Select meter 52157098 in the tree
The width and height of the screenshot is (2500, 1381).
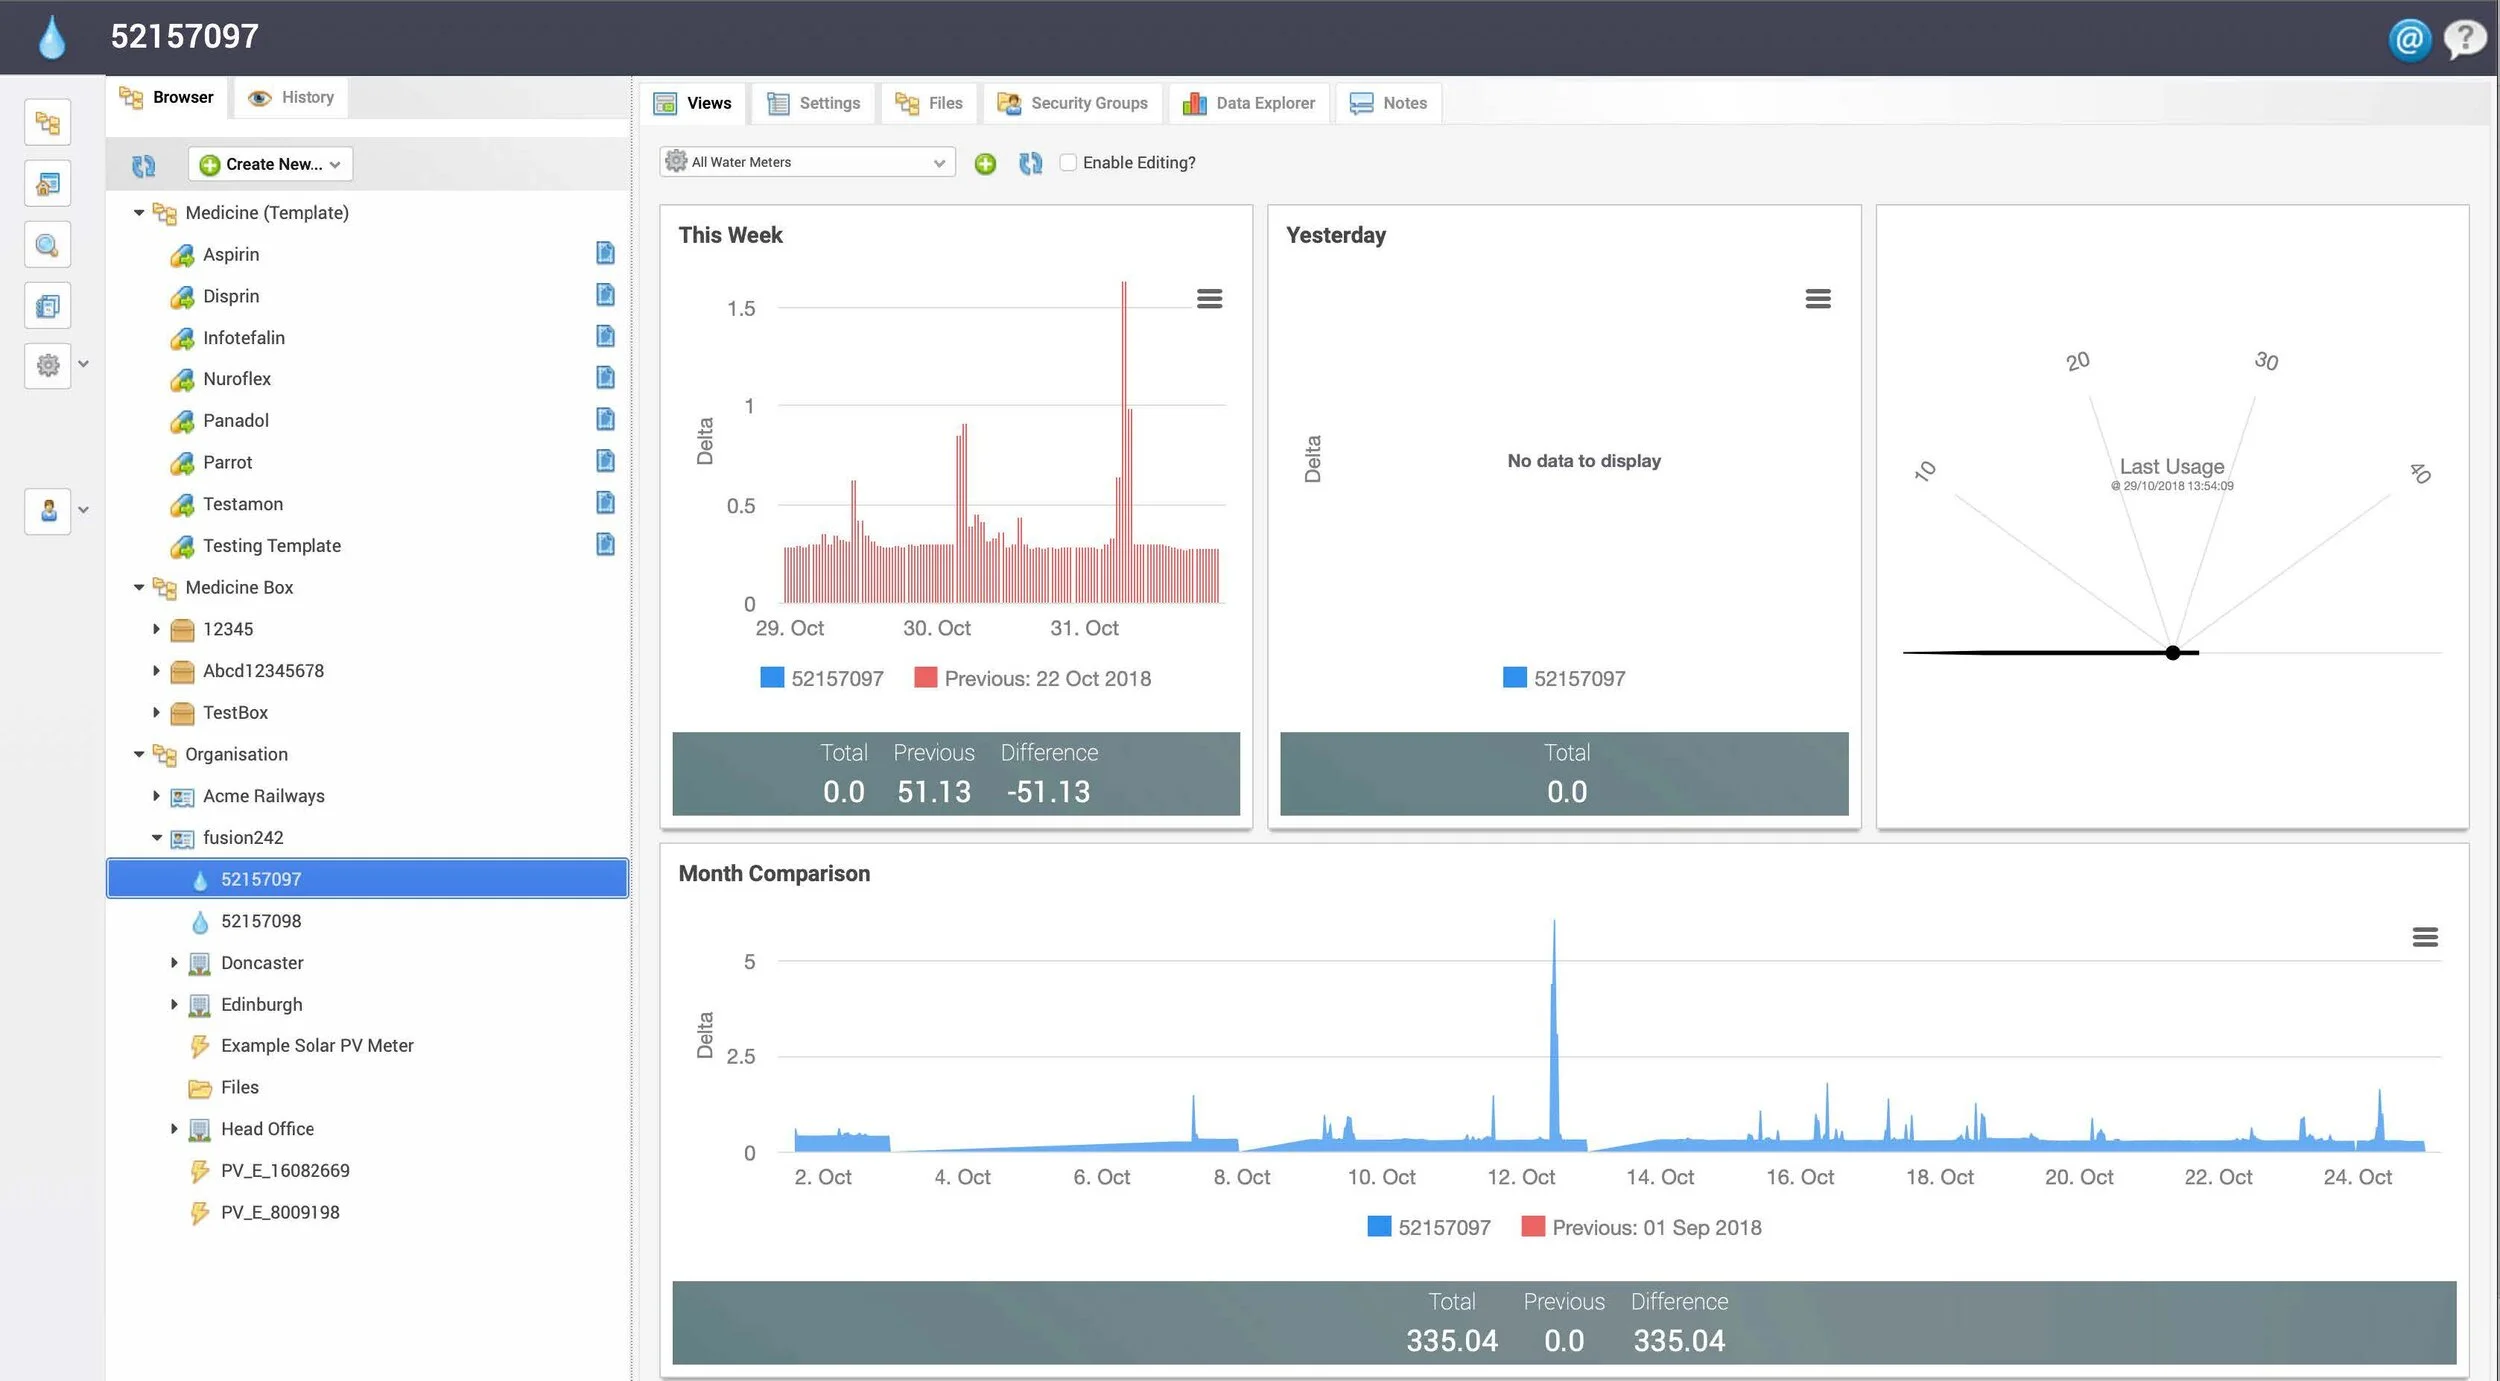tap(260, 921)
